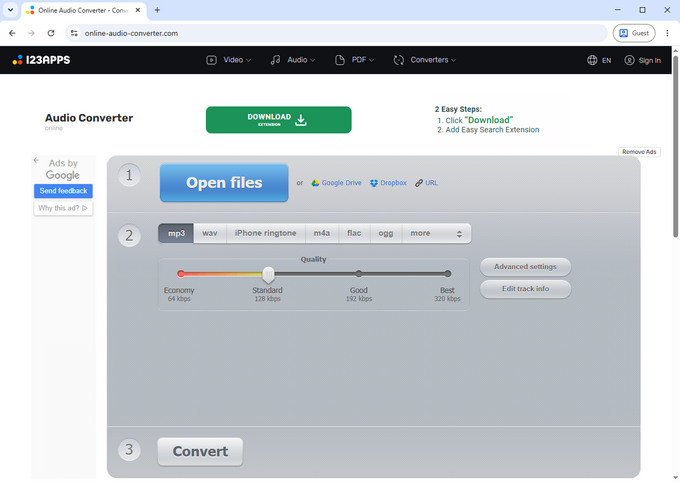Click the PDF document icon

[x=340, y=60]
